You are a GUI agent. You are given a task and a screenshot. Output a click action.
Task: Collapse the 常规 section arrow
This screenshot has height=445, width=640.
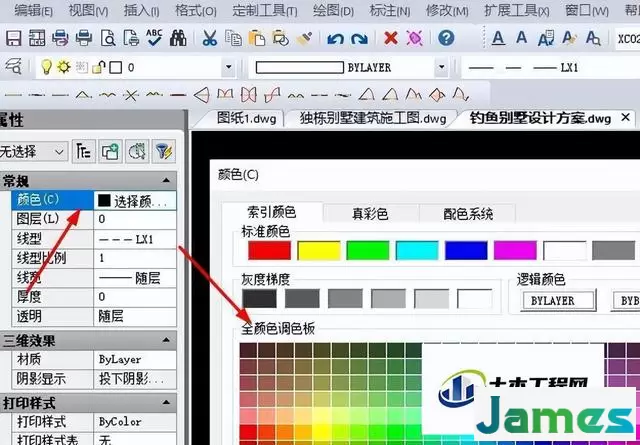[166, 180]
